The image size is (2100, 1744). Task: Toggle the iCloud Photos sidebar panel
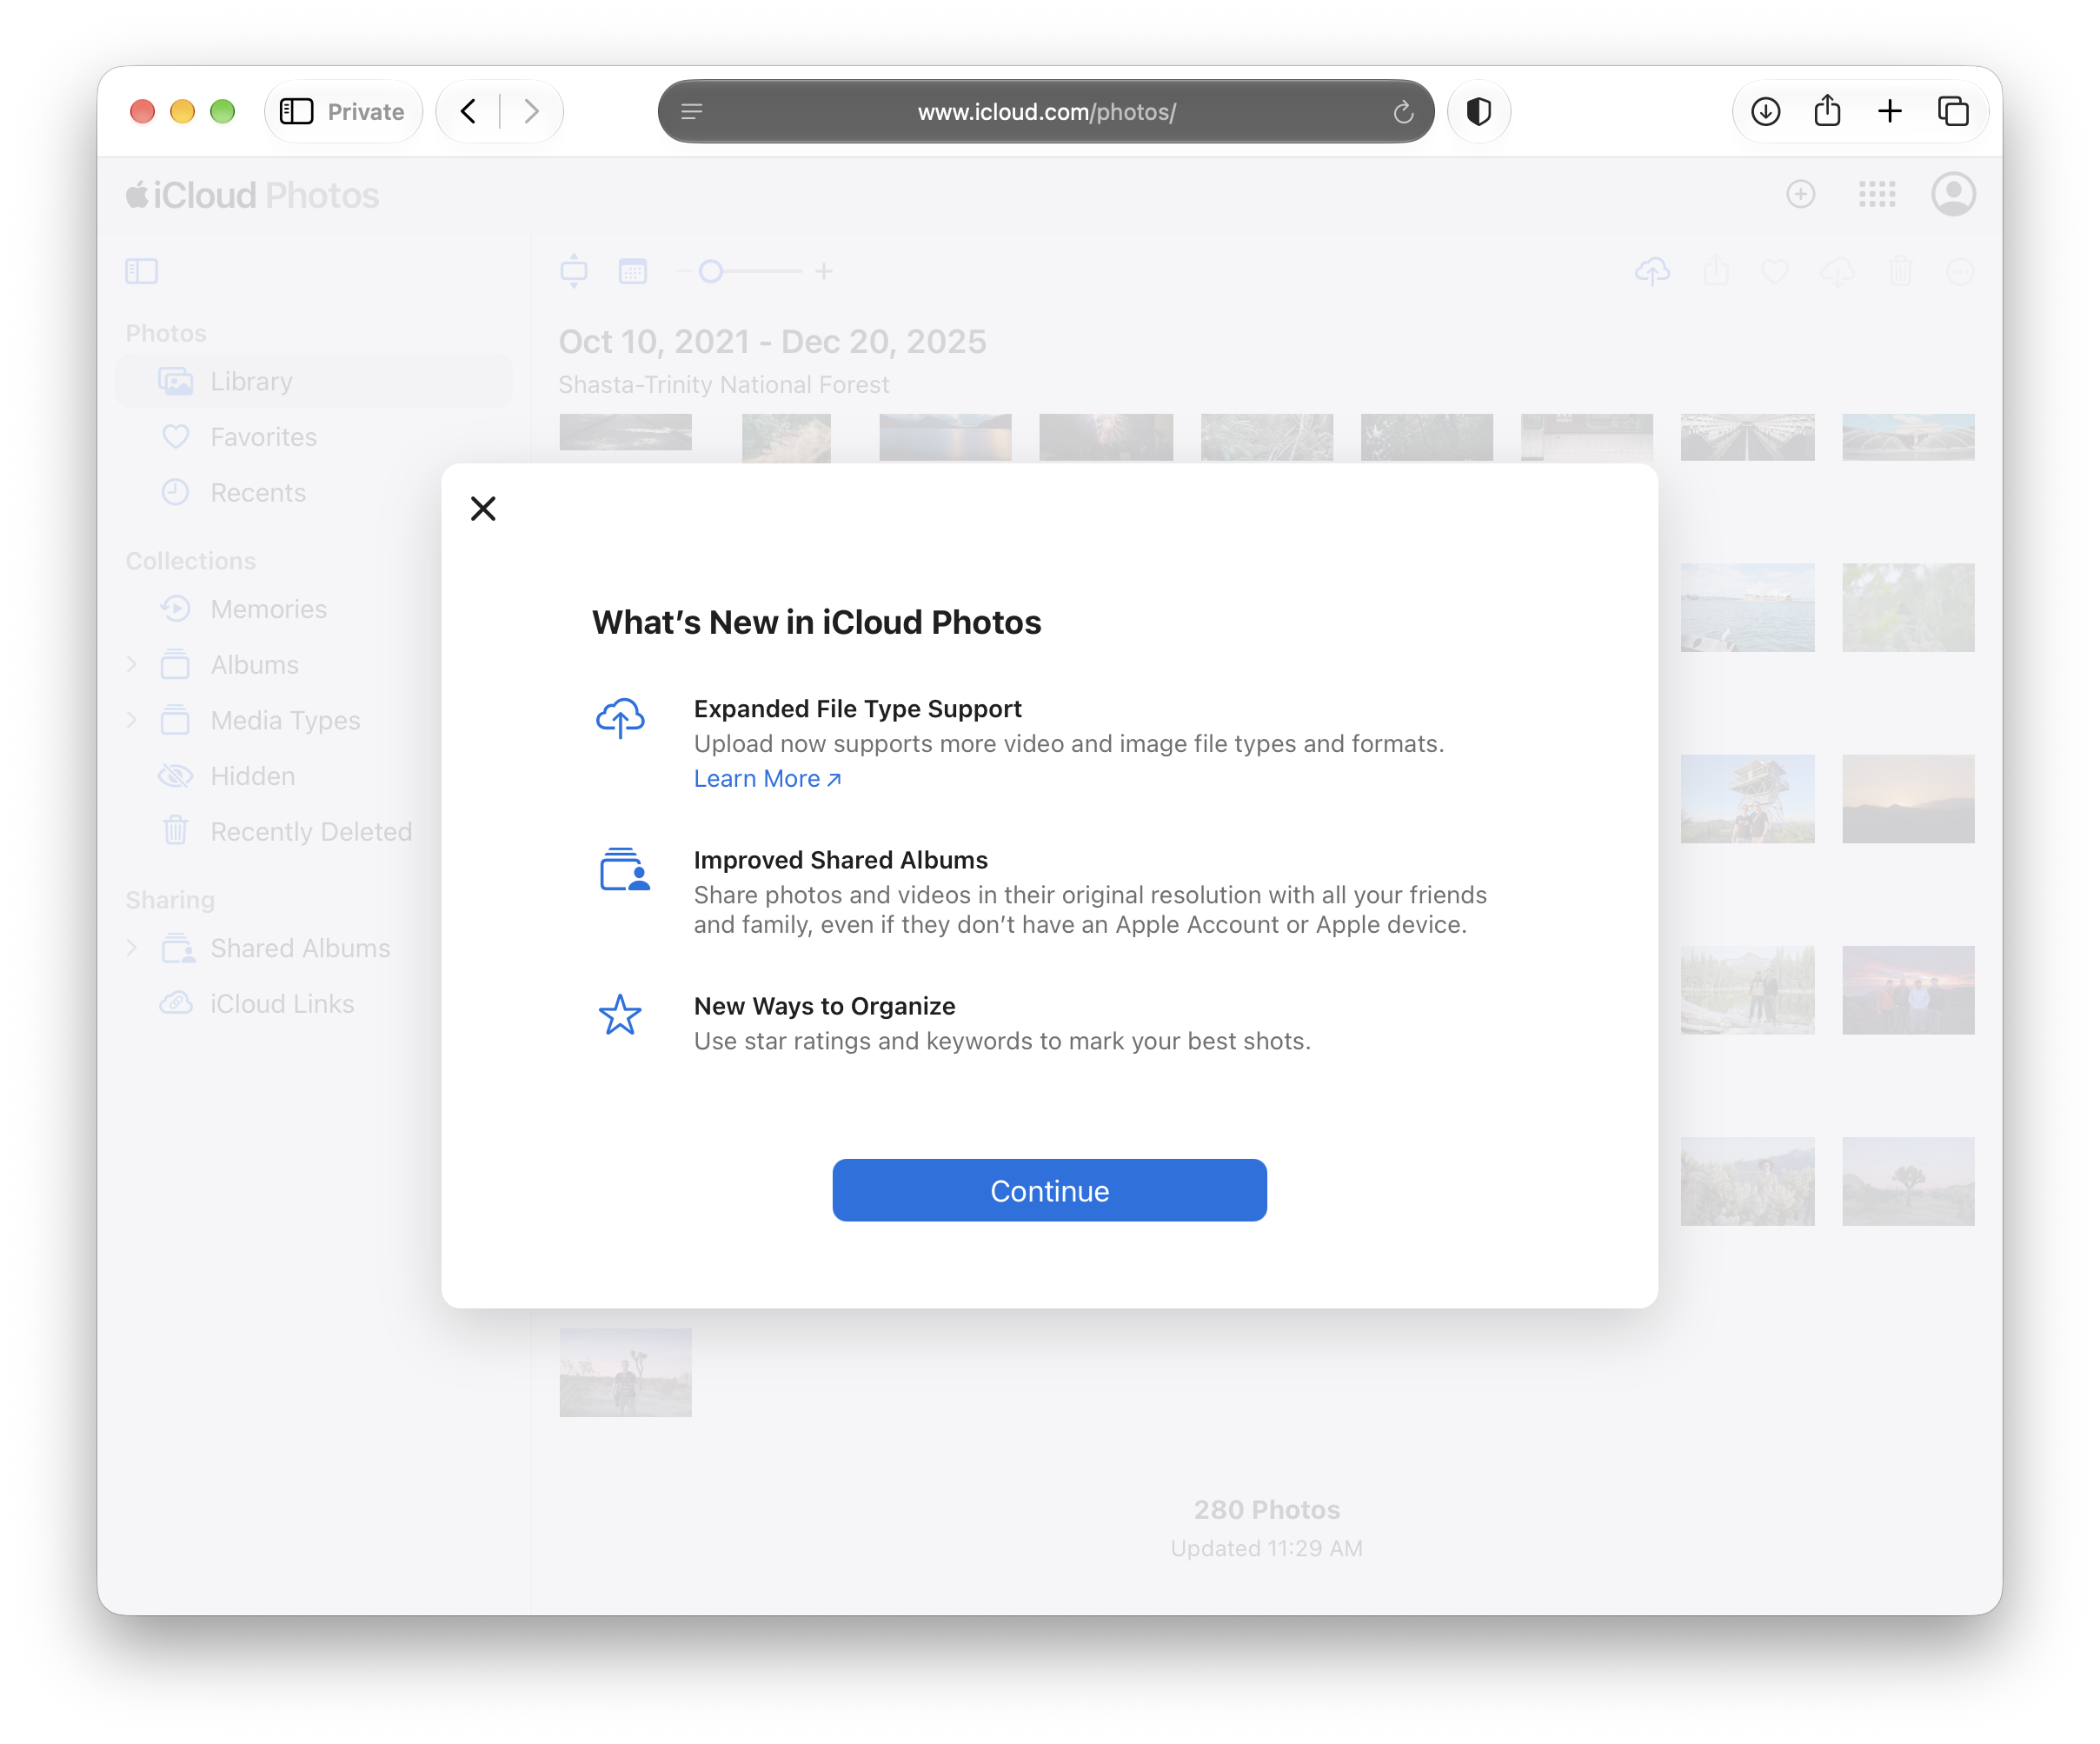pos(142,271)
